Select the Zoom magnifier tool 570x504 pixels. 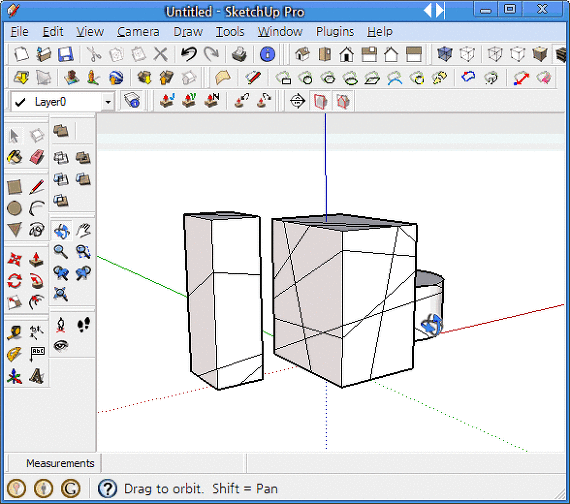click(61, 251)
